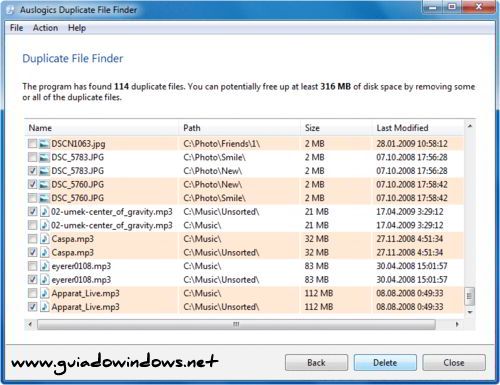Sort list by Name column header
500x385 pixels.
101,128
